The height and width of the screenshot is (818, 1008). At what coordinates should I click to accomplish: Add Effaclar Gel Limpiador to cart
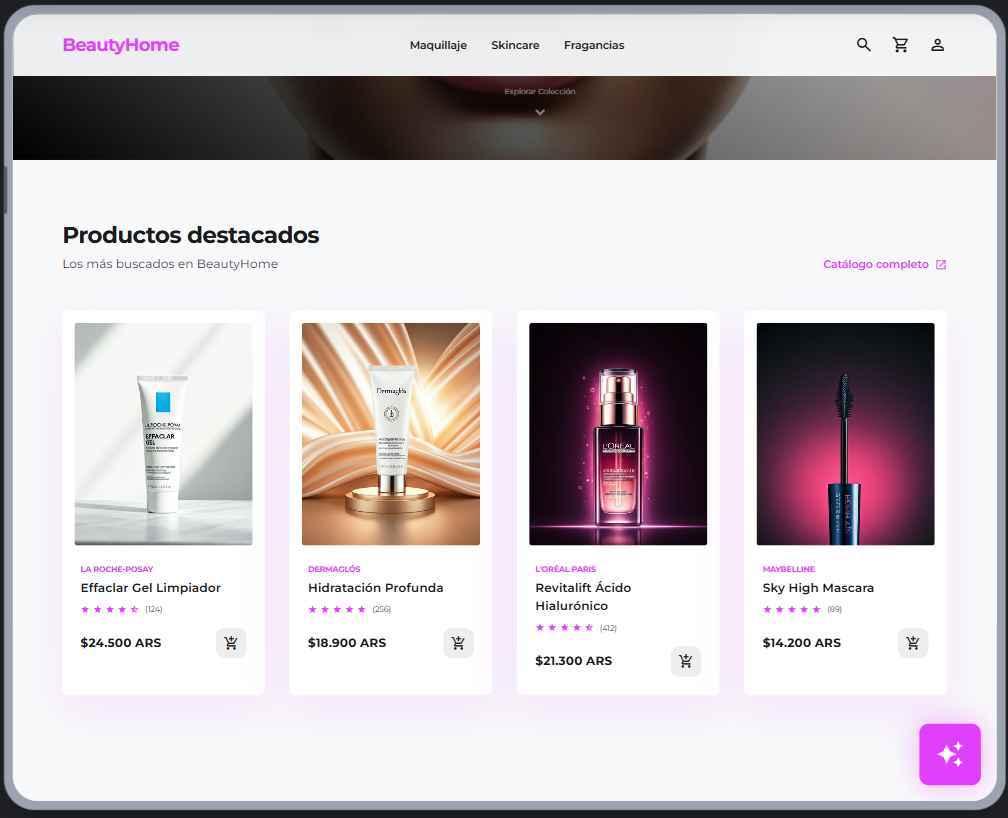(231, 642)
